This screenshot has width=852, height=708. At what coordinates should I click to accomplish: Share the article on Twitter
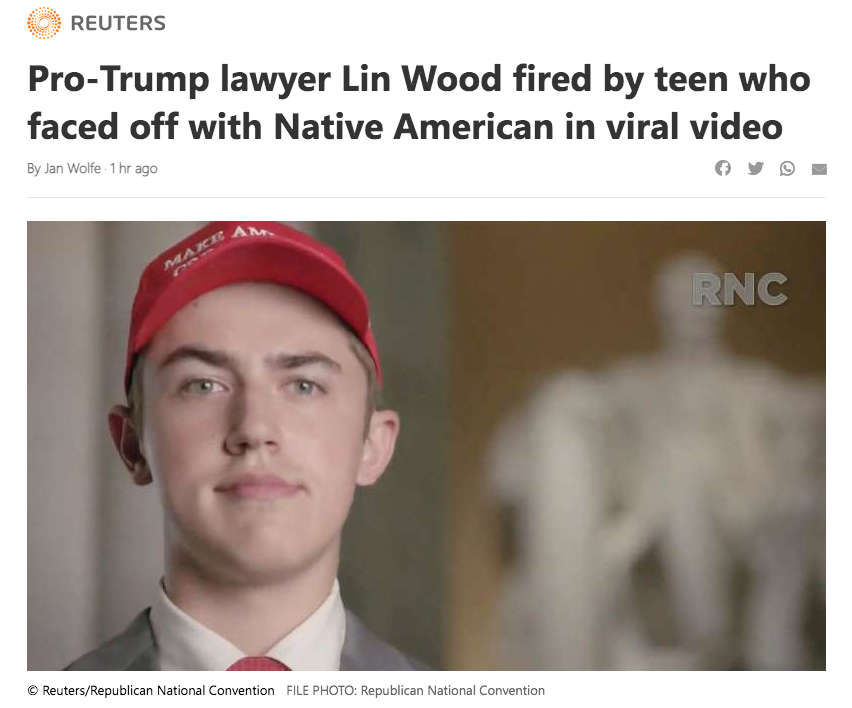coord(755,168)
